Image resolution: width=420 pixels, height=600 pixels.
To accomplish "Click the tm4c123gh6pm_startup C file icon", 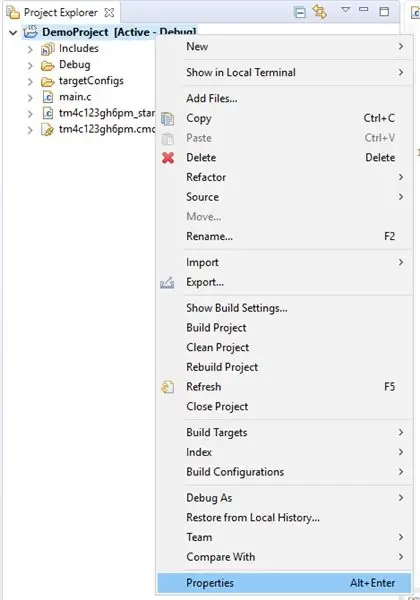I will [47, 114].
